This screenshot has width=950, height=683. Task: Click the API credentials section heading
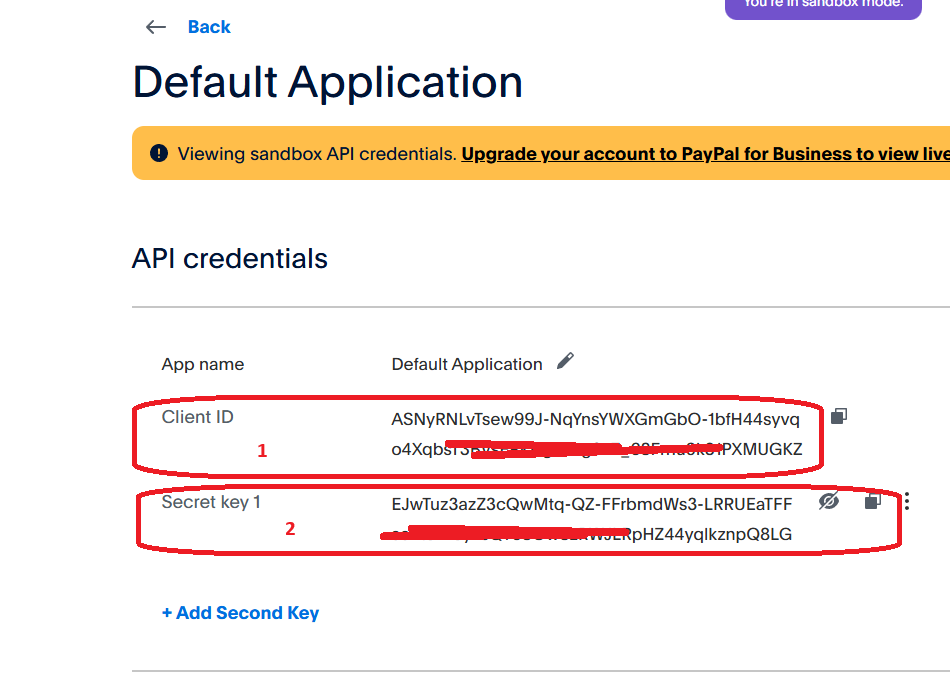coord(229,258)
